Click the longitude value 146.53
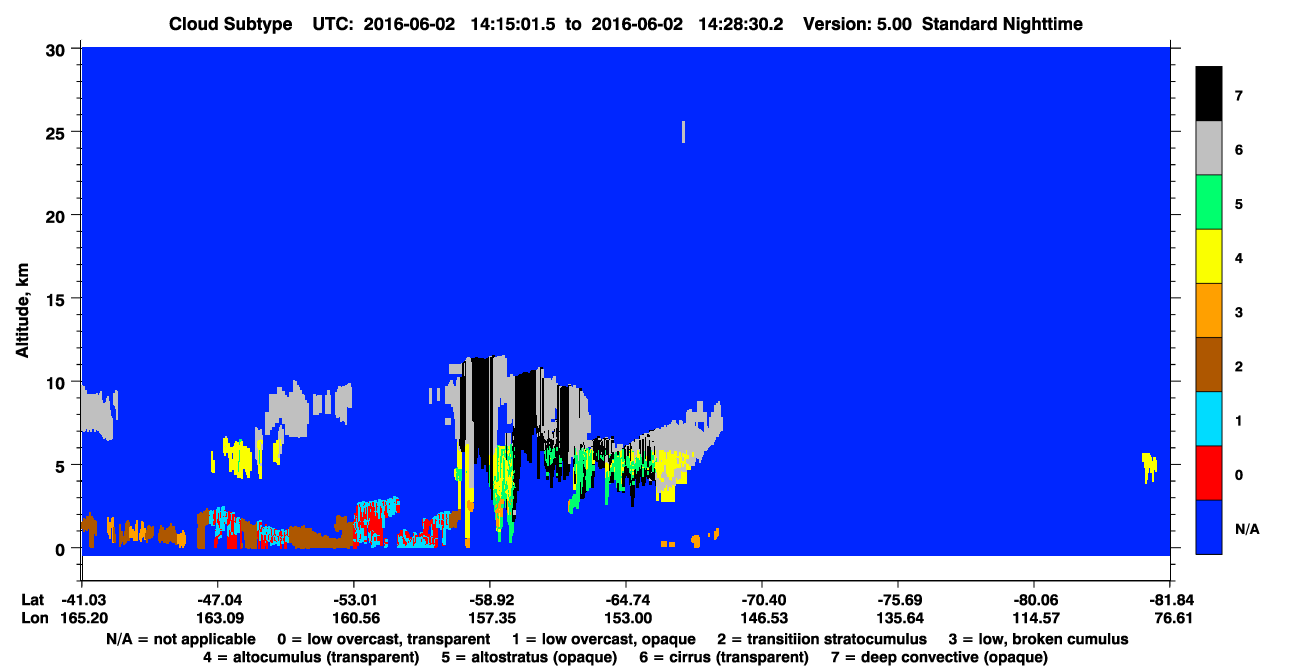This screenshot has width=1300, height=667. pyautogui.click(x=762, y=618)
